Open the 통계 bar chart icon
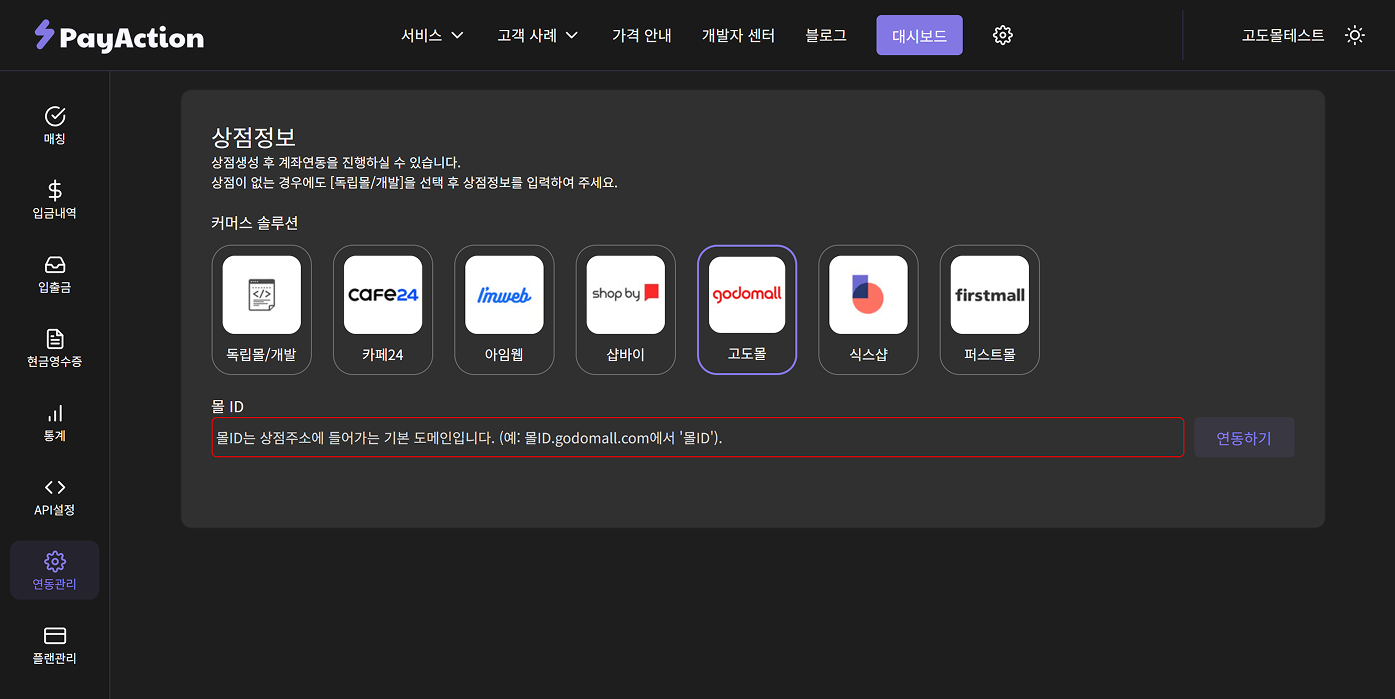 [x=55, y=413]
